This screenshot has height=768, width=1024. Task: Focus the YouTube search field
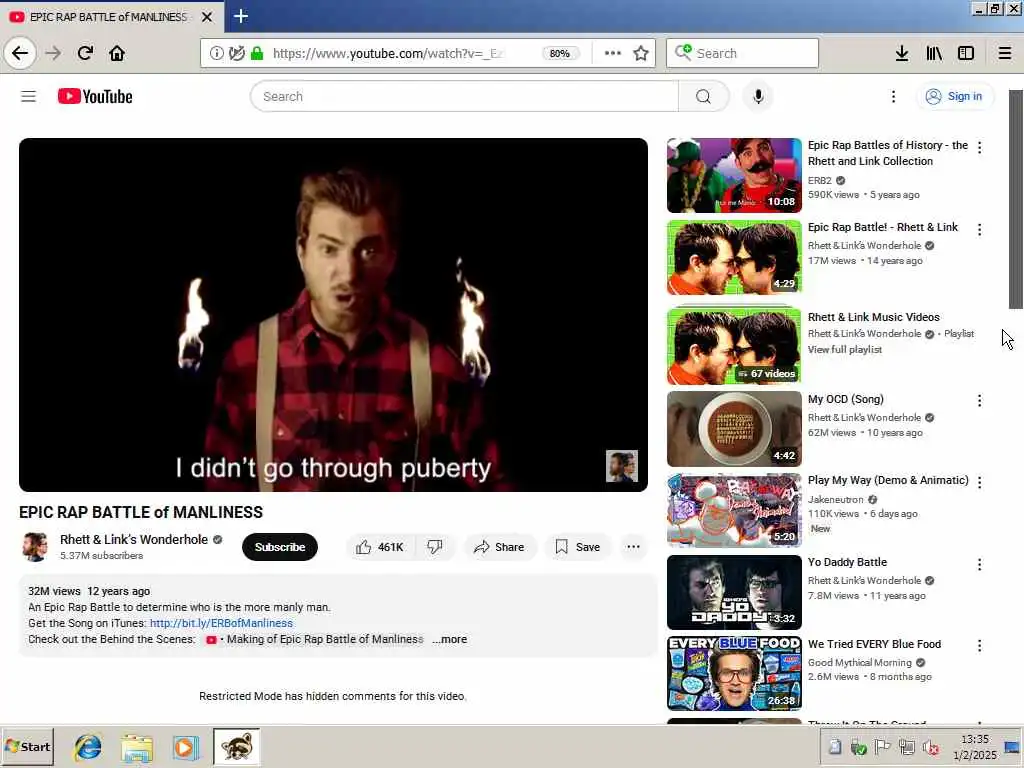pyautogui.click(x=465, y=97)
